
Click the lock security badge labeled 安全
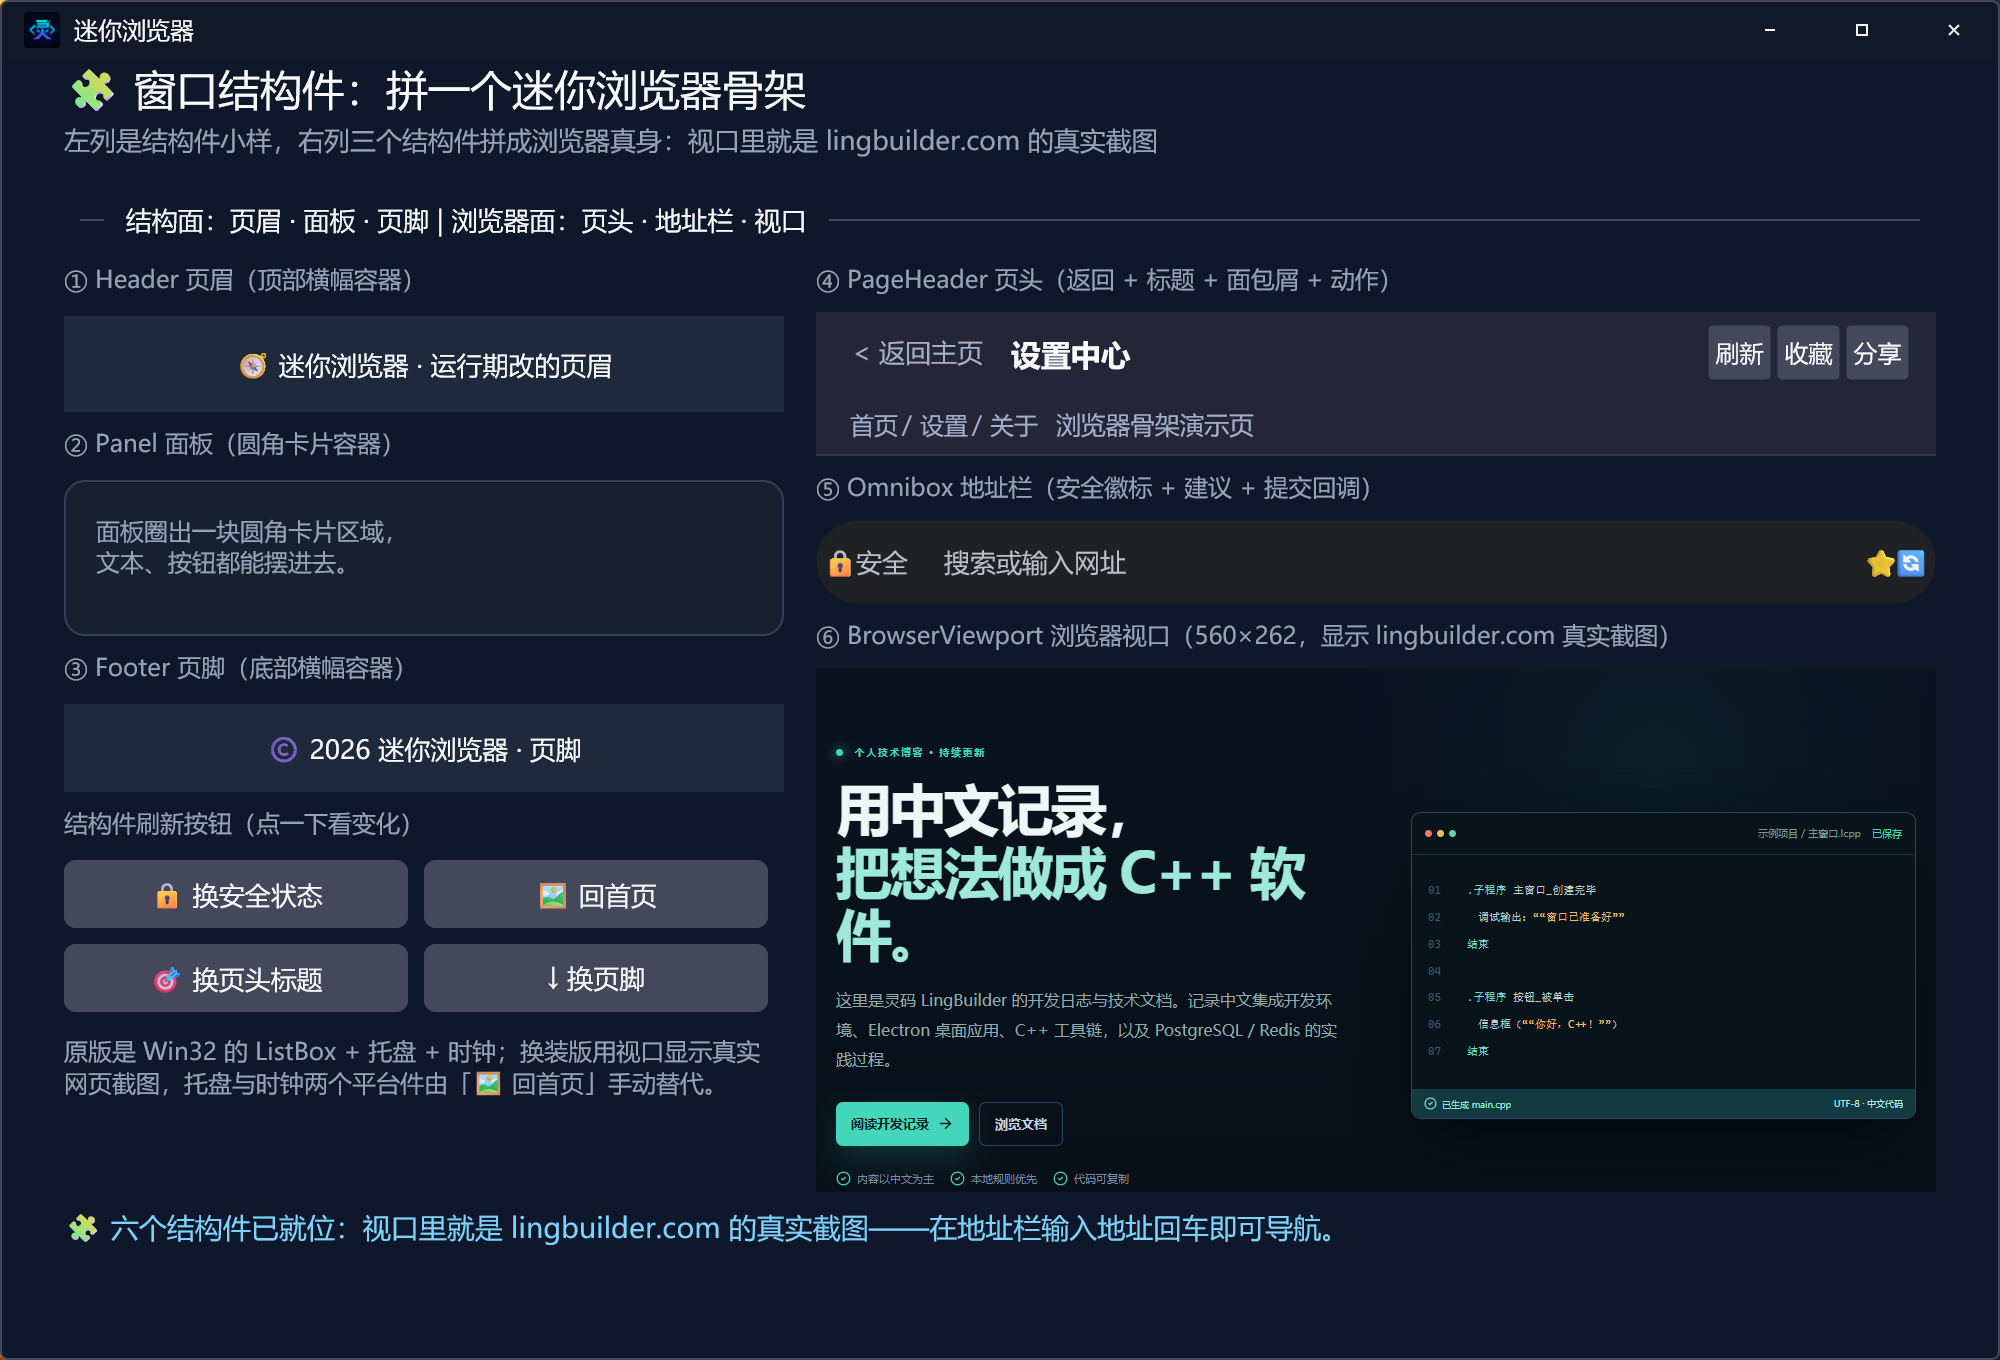tap(868, 564)
